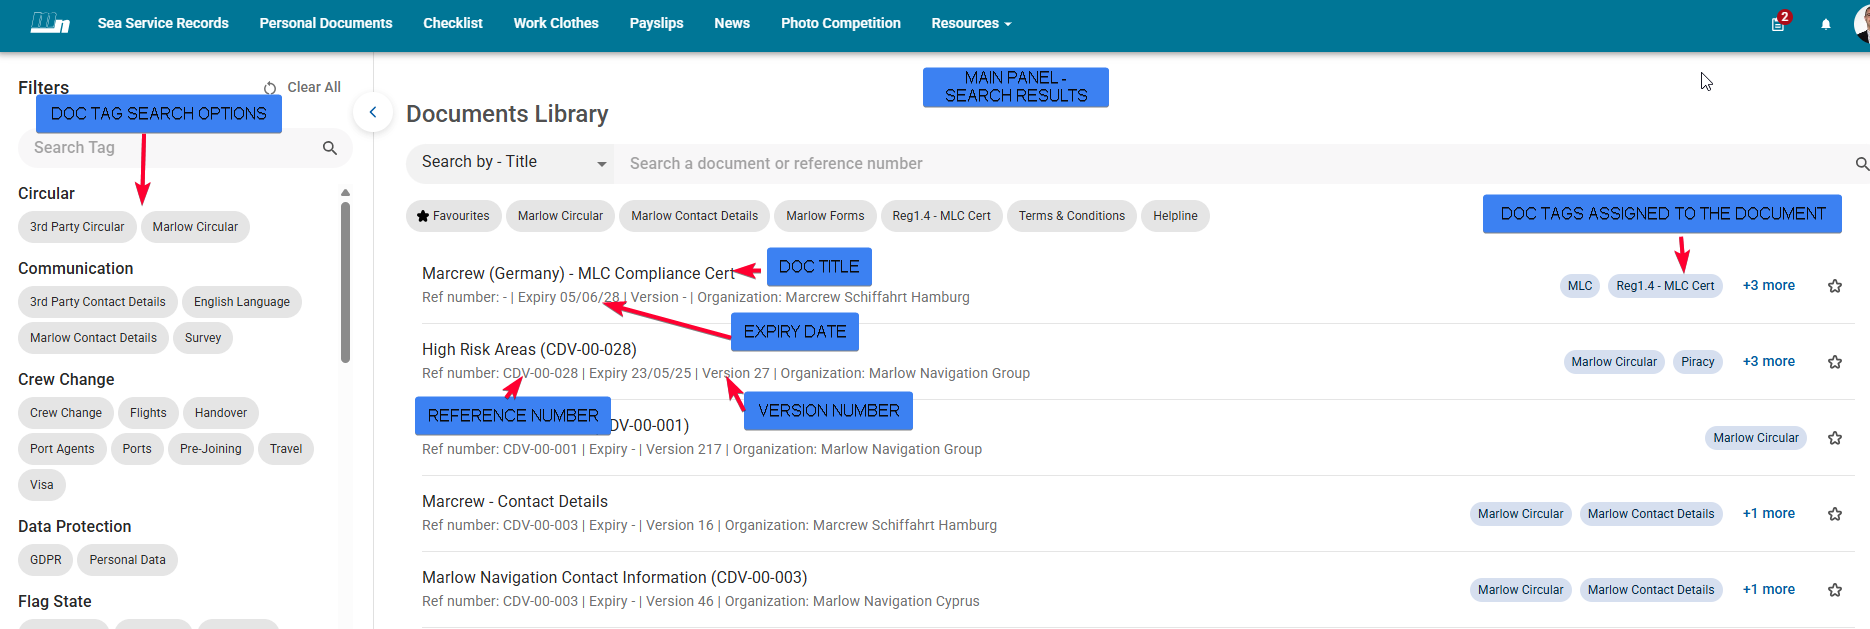The width and height of the screenshot is (1870, 629).
Task: Toggle the Favourites filter chip
Action: coord(453,216)
